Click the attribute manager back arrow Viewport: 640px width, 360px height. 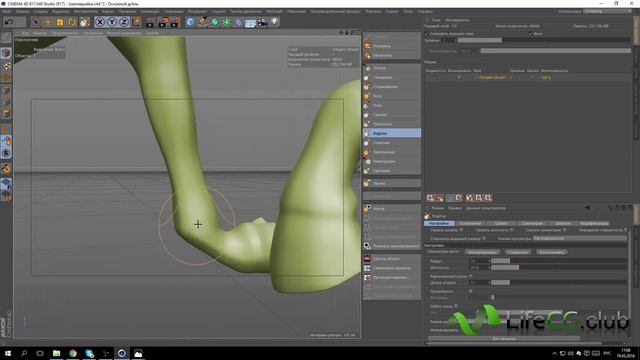[x=587, y=208]
